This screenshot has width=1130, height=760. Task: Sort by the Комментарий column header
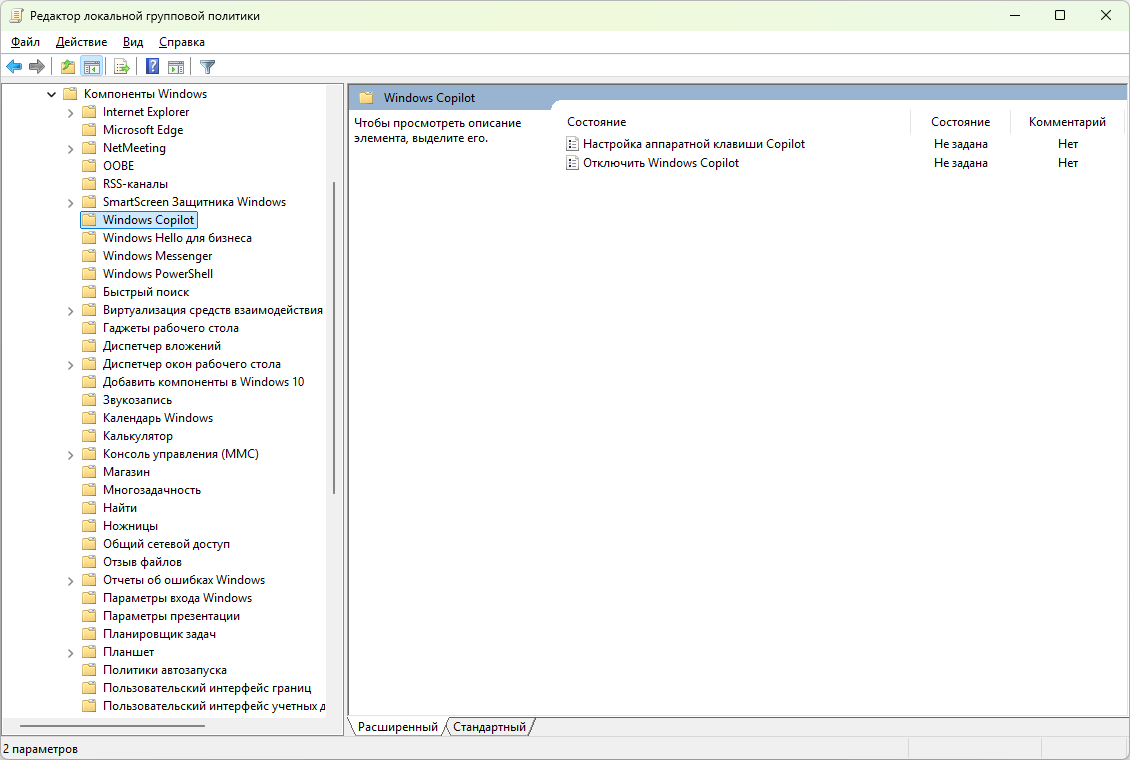coord(1067,122)
